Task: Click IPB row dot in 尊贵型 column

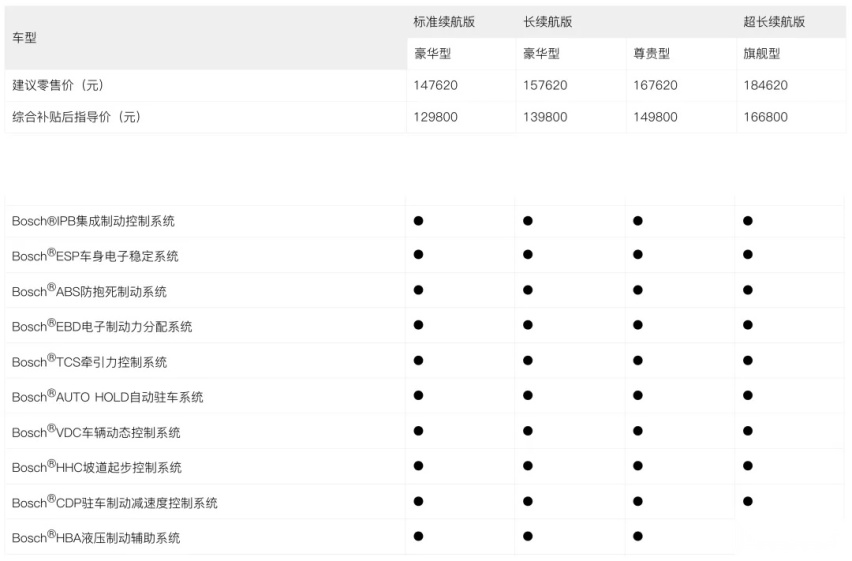Action: 638,221
